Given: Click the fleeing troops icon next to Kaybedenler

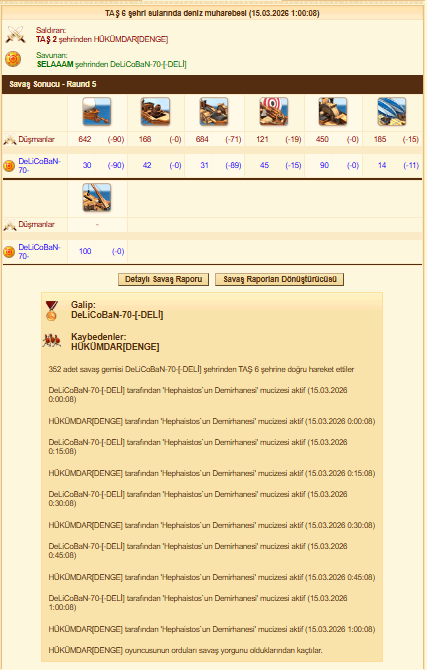Looking at the screenshot, I should point(52,341).
